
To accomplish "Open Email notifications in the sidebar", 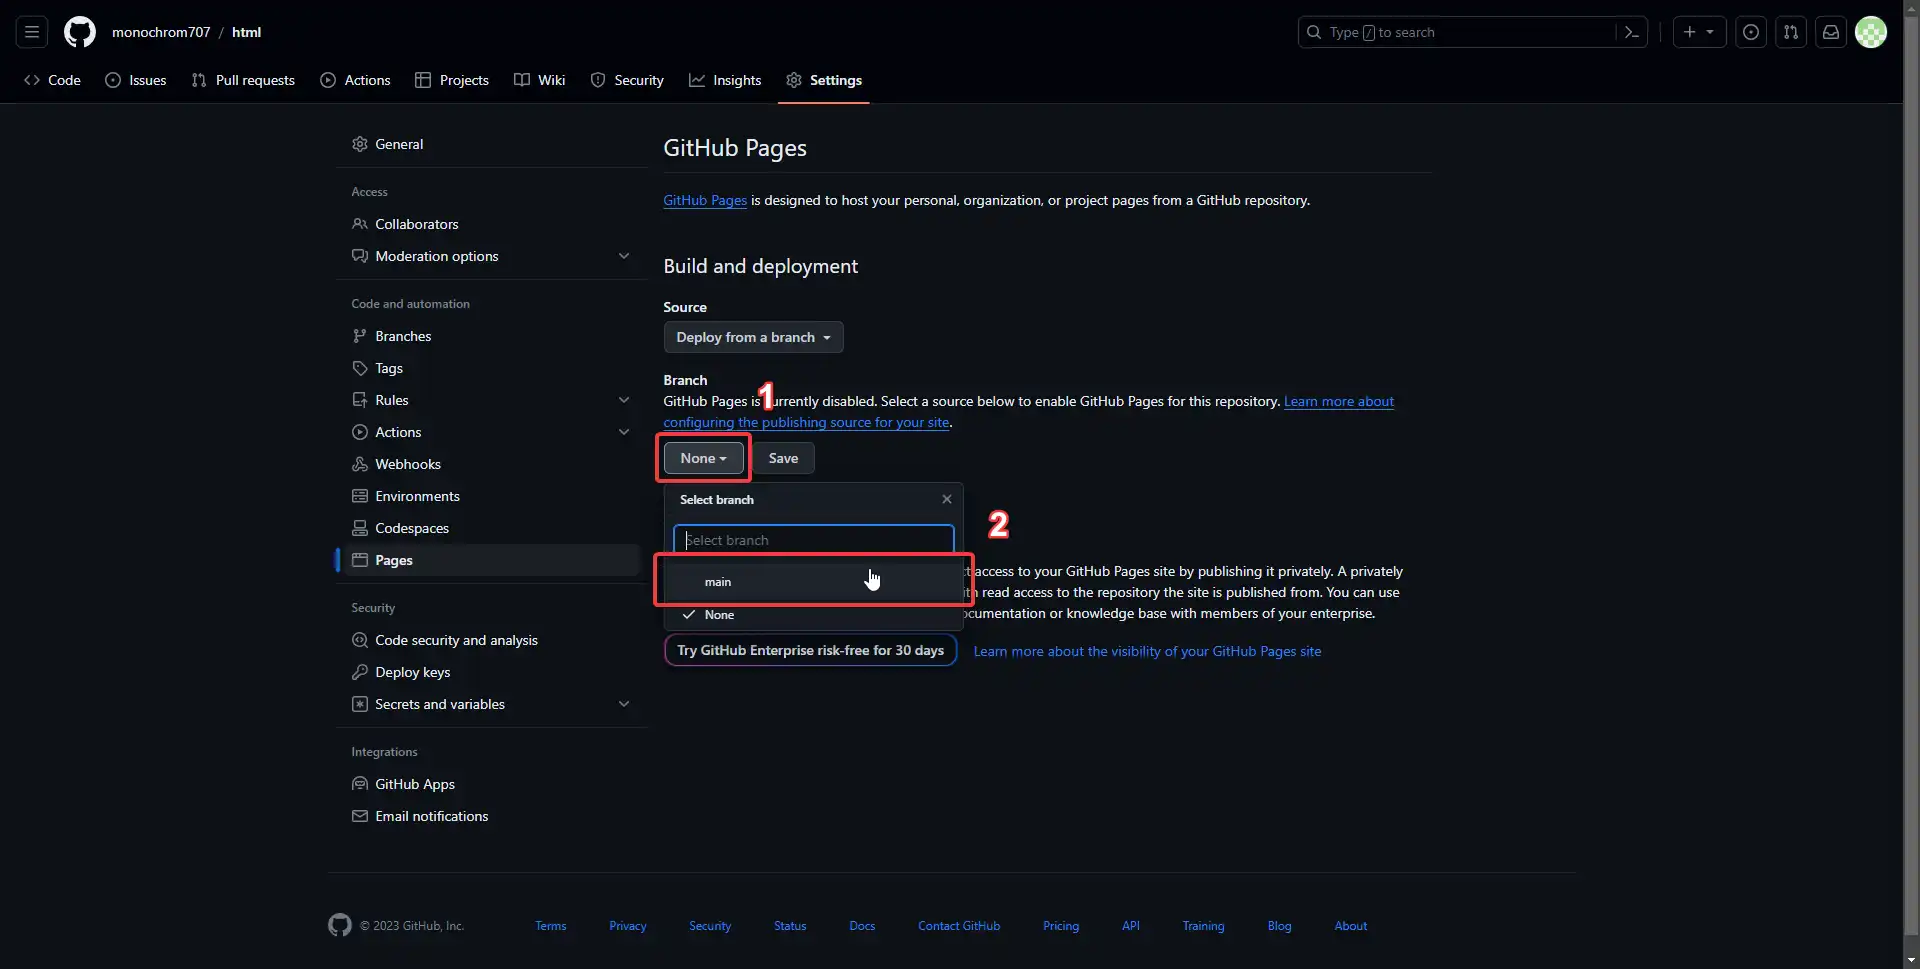I will pyautogui.click(x=490, y=816).
